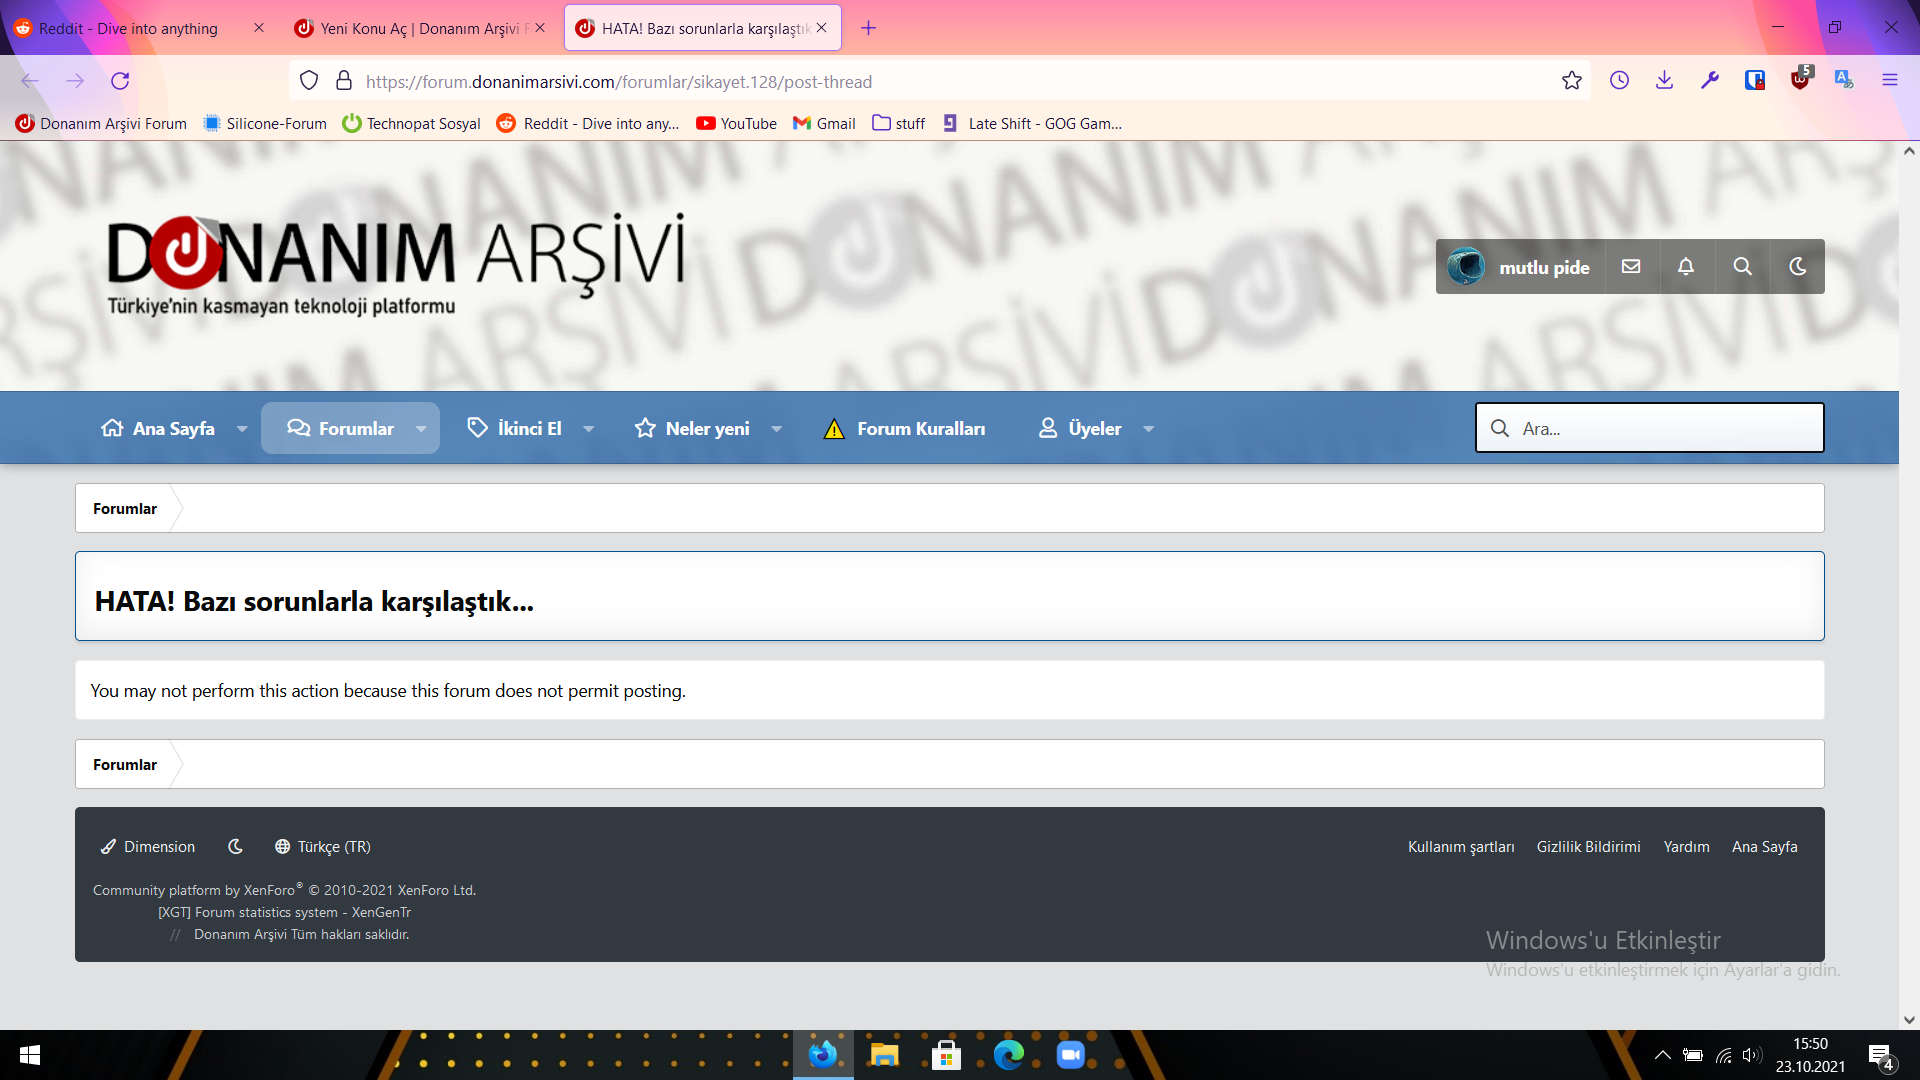
Task: Open the Firefox hamburger menu
Action: [1889, 81]
